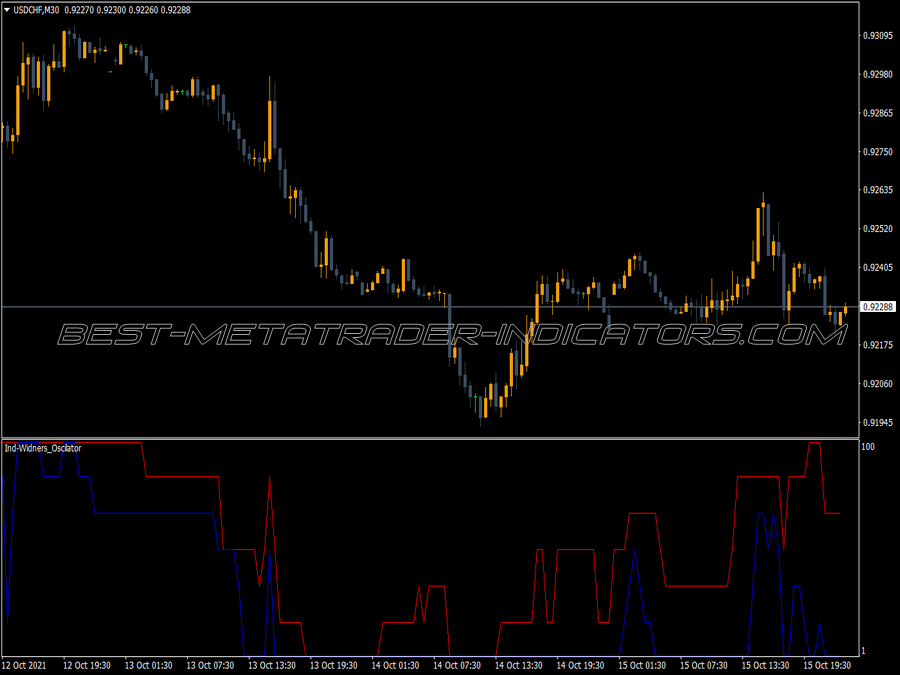Click the 0.92635 price scale label
The width and height of the screenshot is (900, 675).
pyautogui.click(x=878, y=190)
